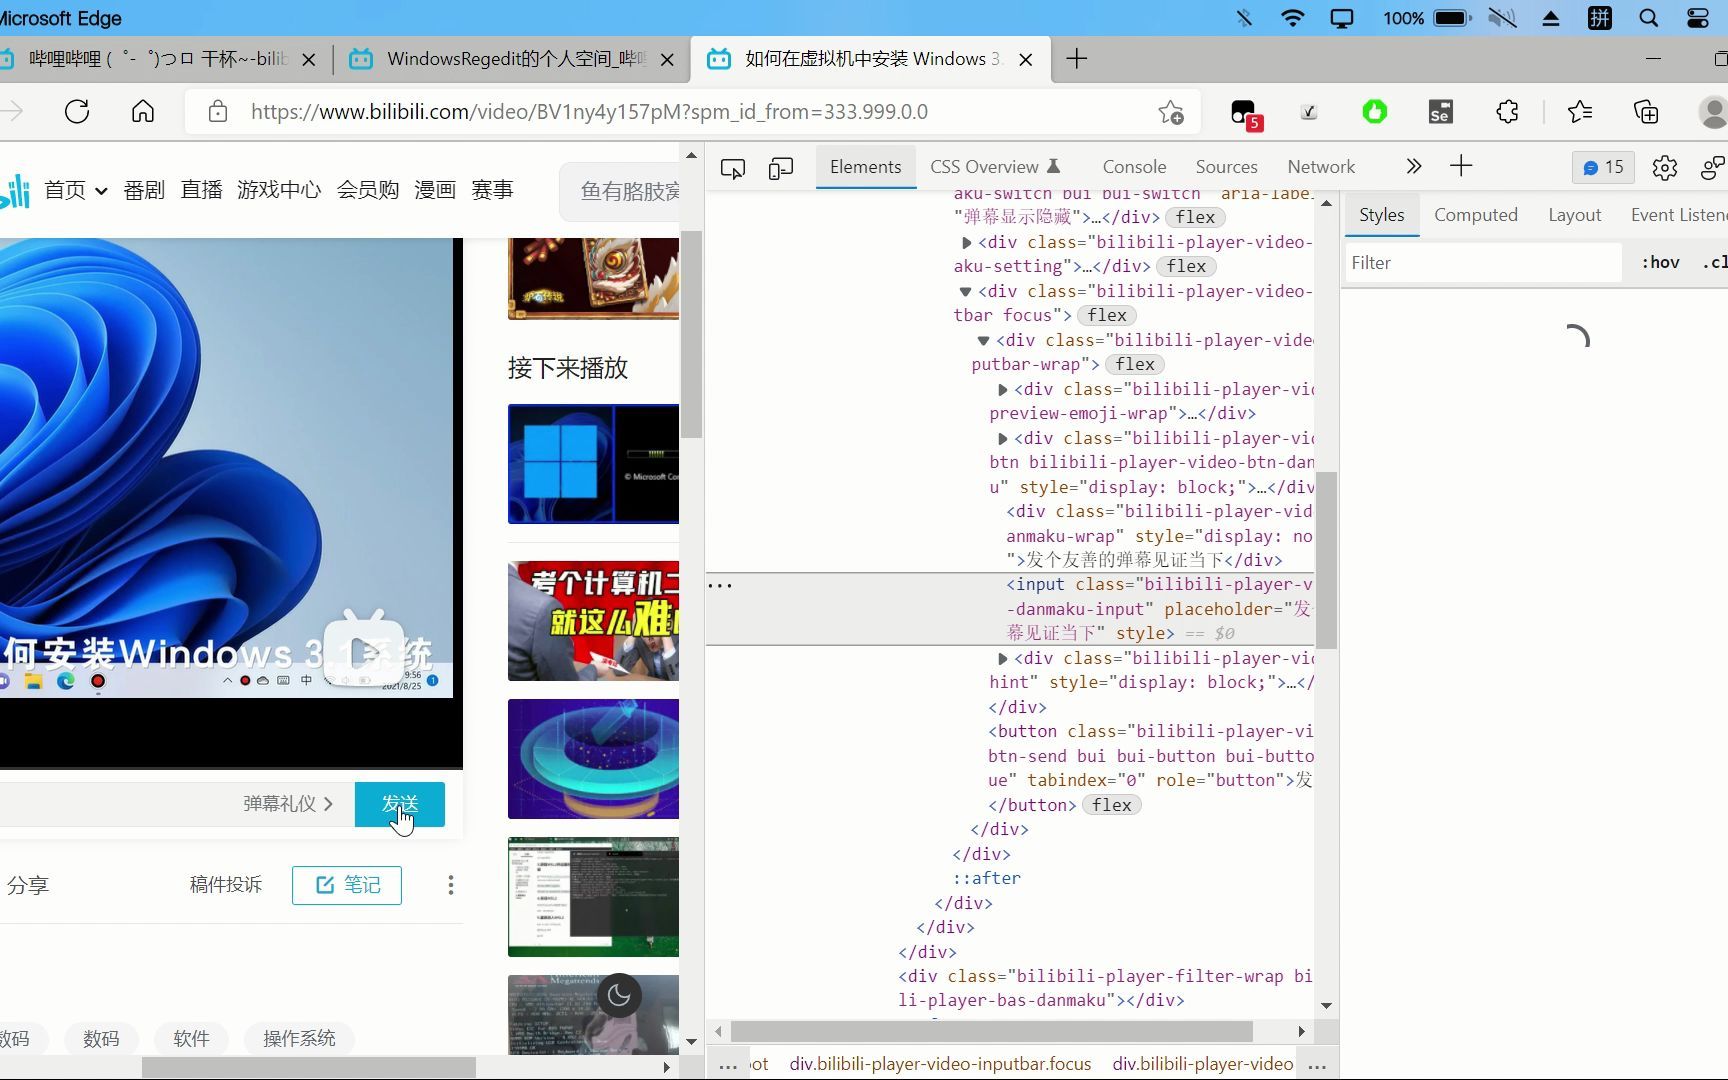This screenshot has height=1080, width=1728.
Task: Click the green circular extension icon
Action: pos(1375,112)
